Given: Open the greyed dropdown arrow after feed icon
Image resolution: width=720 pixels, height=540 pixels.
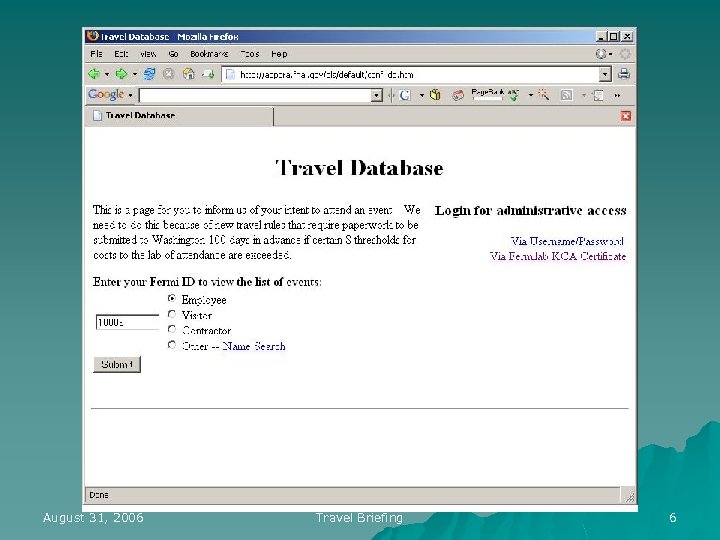Looking at the screenshot, I should (584, 96).
